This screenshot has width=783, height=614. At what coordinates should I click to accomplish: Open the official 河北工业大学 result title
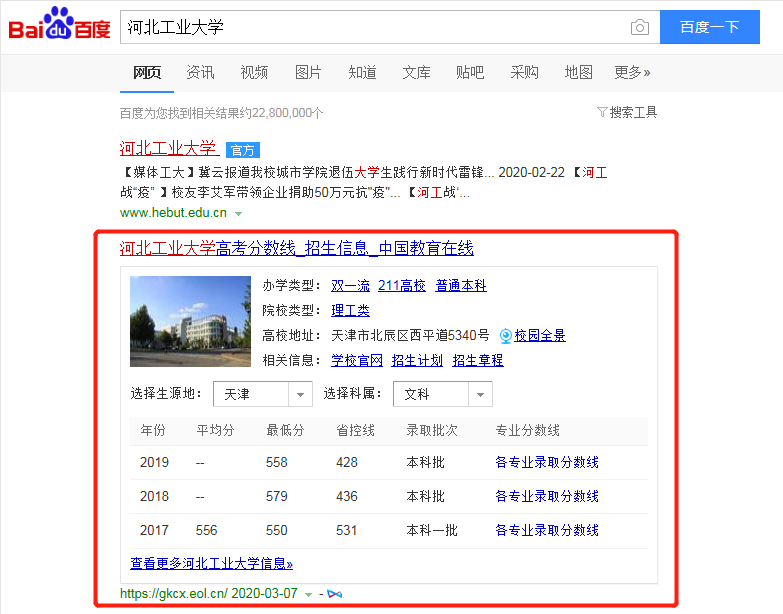pos(168,148)
